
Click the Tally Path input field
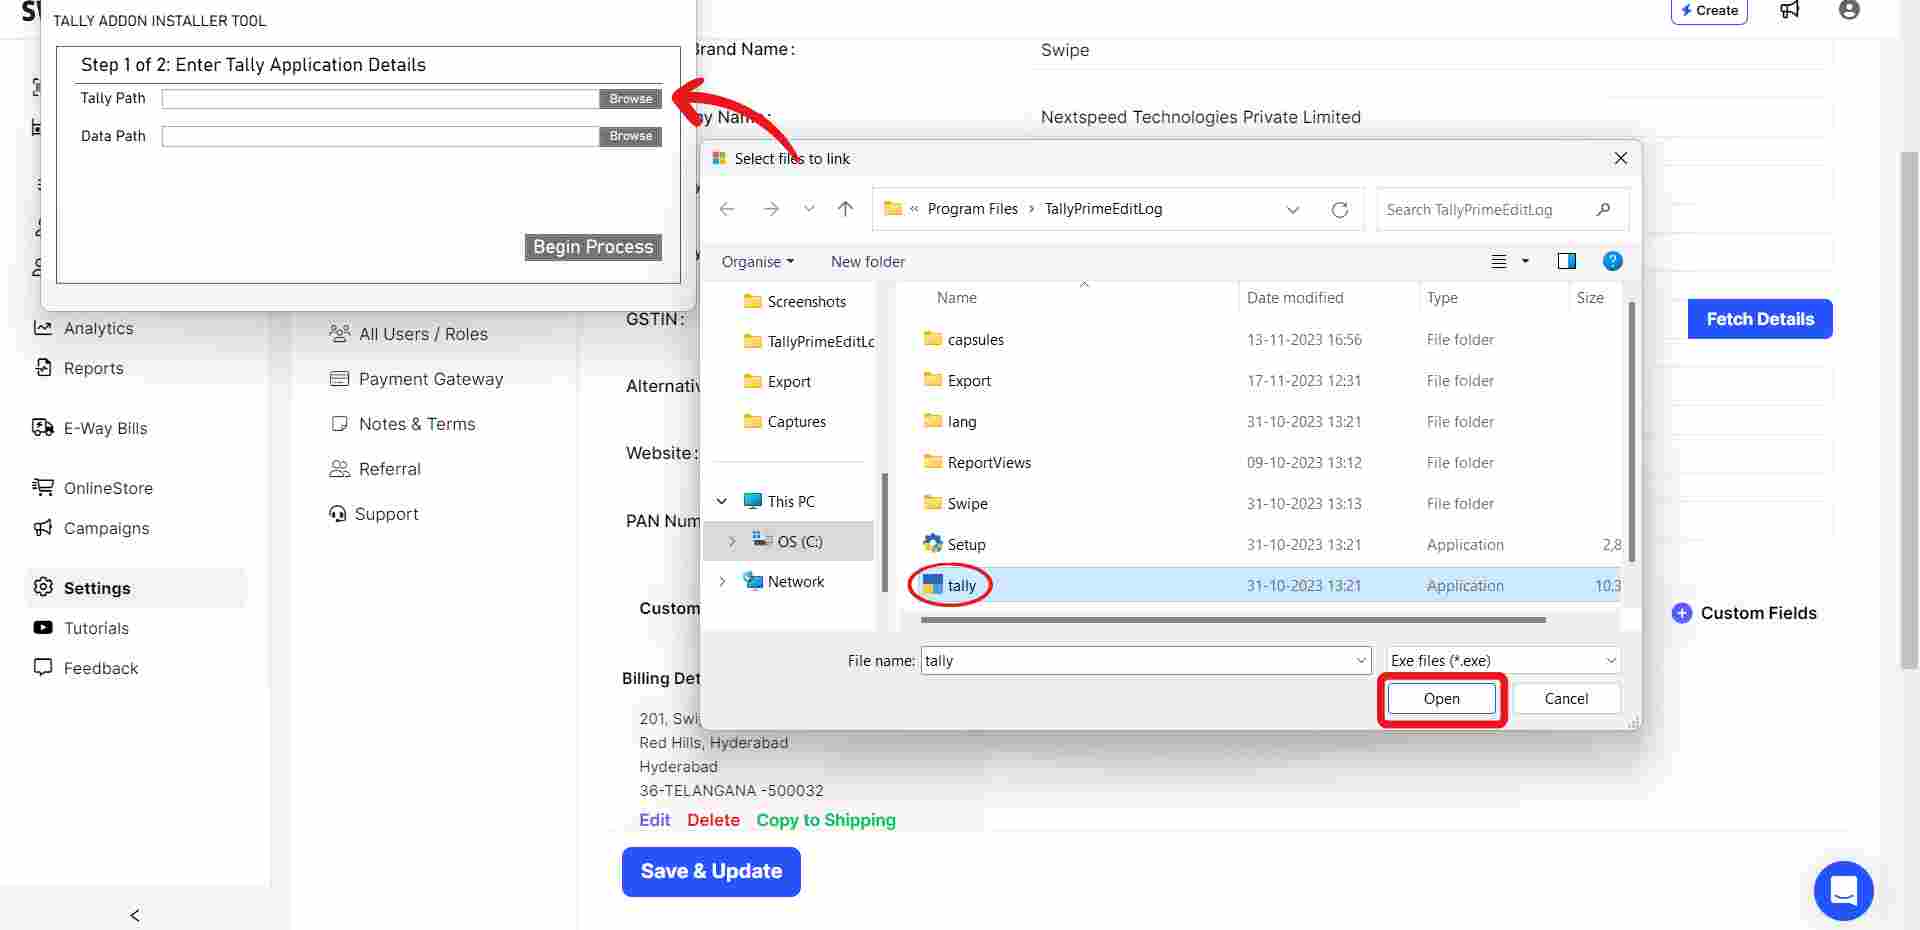pos(381,98)
